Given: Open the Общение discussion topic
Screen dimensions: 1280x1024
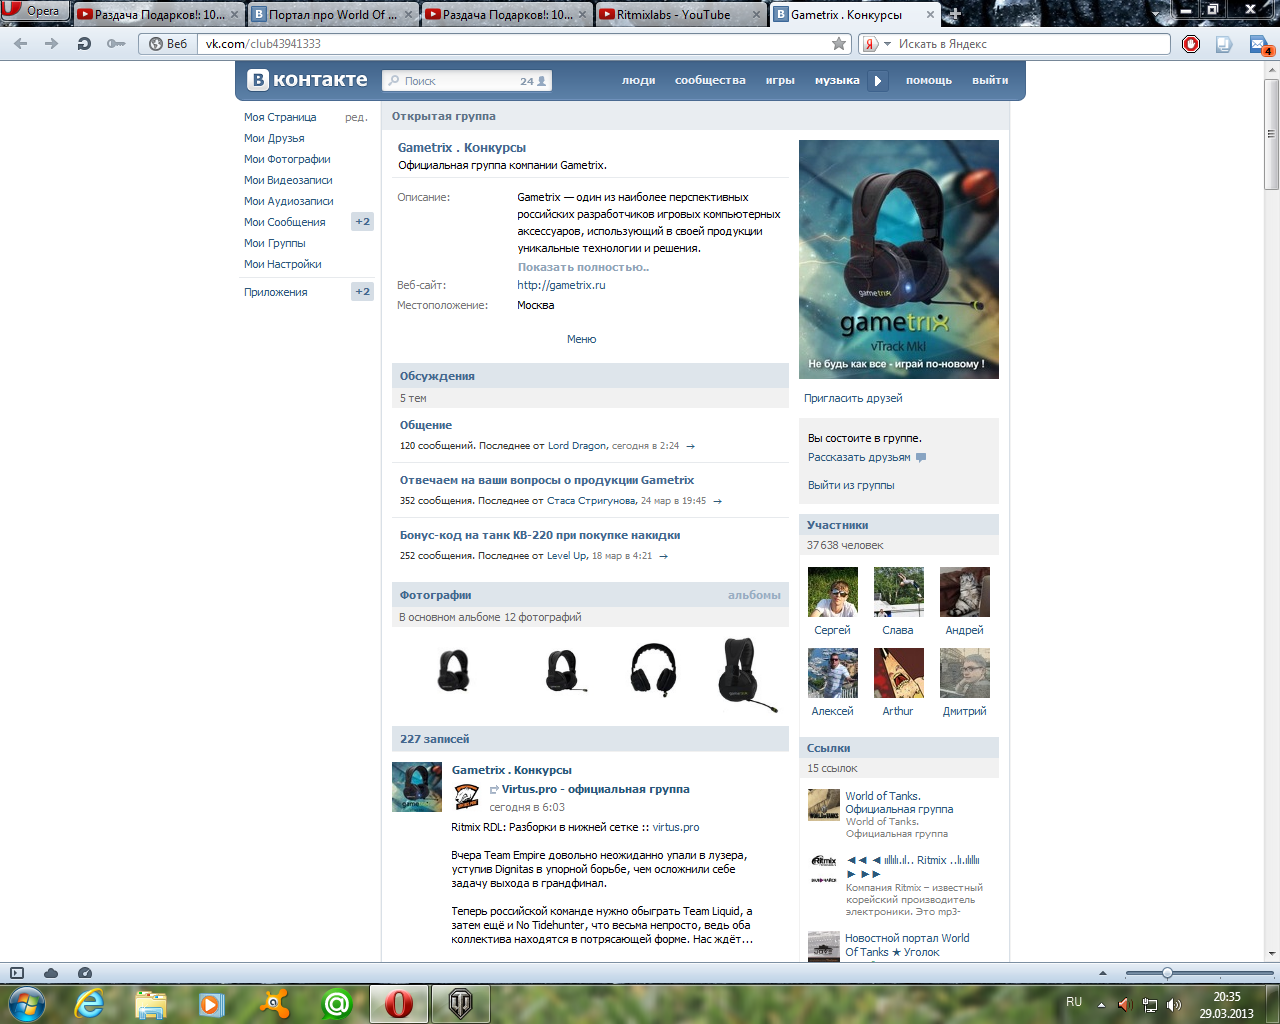Looking at the screenshot, I should (426, 425).
